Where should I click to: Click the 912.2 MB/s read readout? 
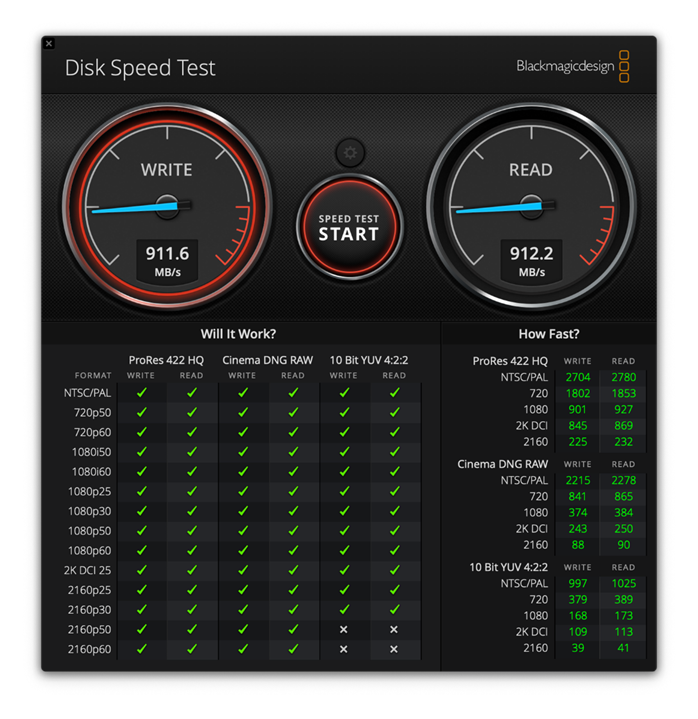[530, 261]
